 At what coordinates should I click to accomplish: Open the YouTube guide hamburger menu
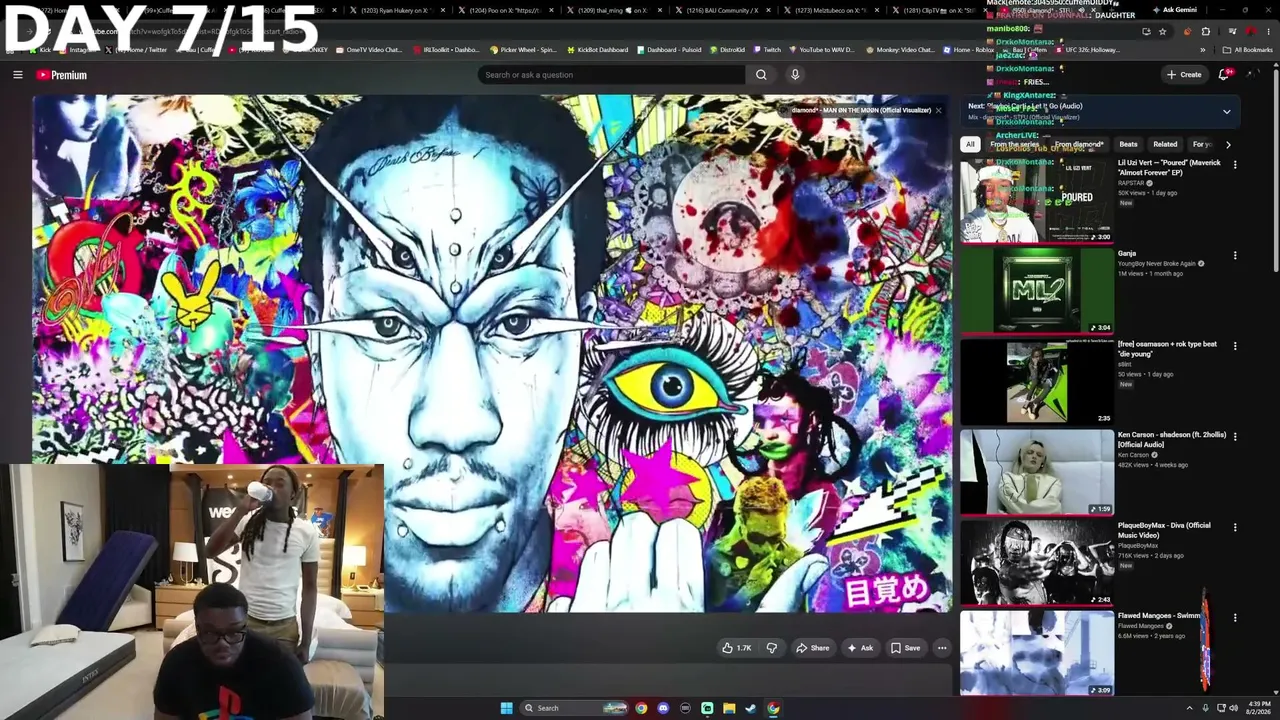tap(18, 75)
